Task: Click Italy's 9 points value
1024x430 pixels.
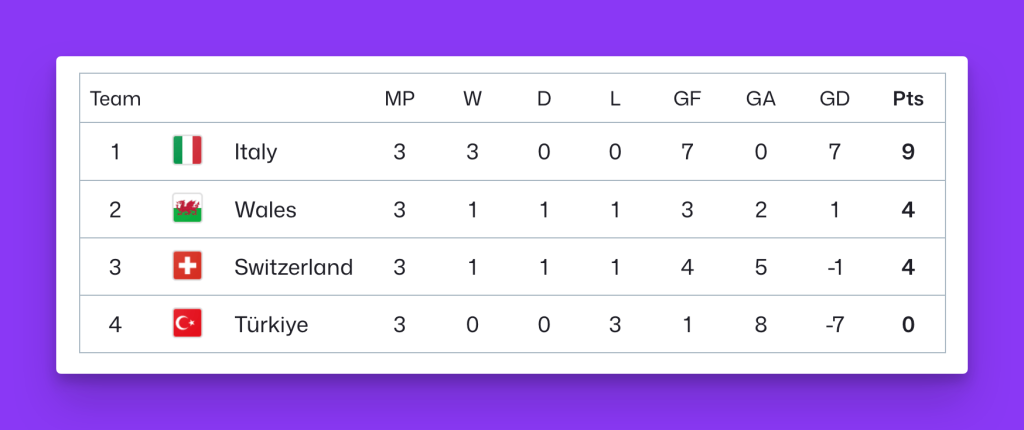Action: pyautogui.click(x=908, y=152)
